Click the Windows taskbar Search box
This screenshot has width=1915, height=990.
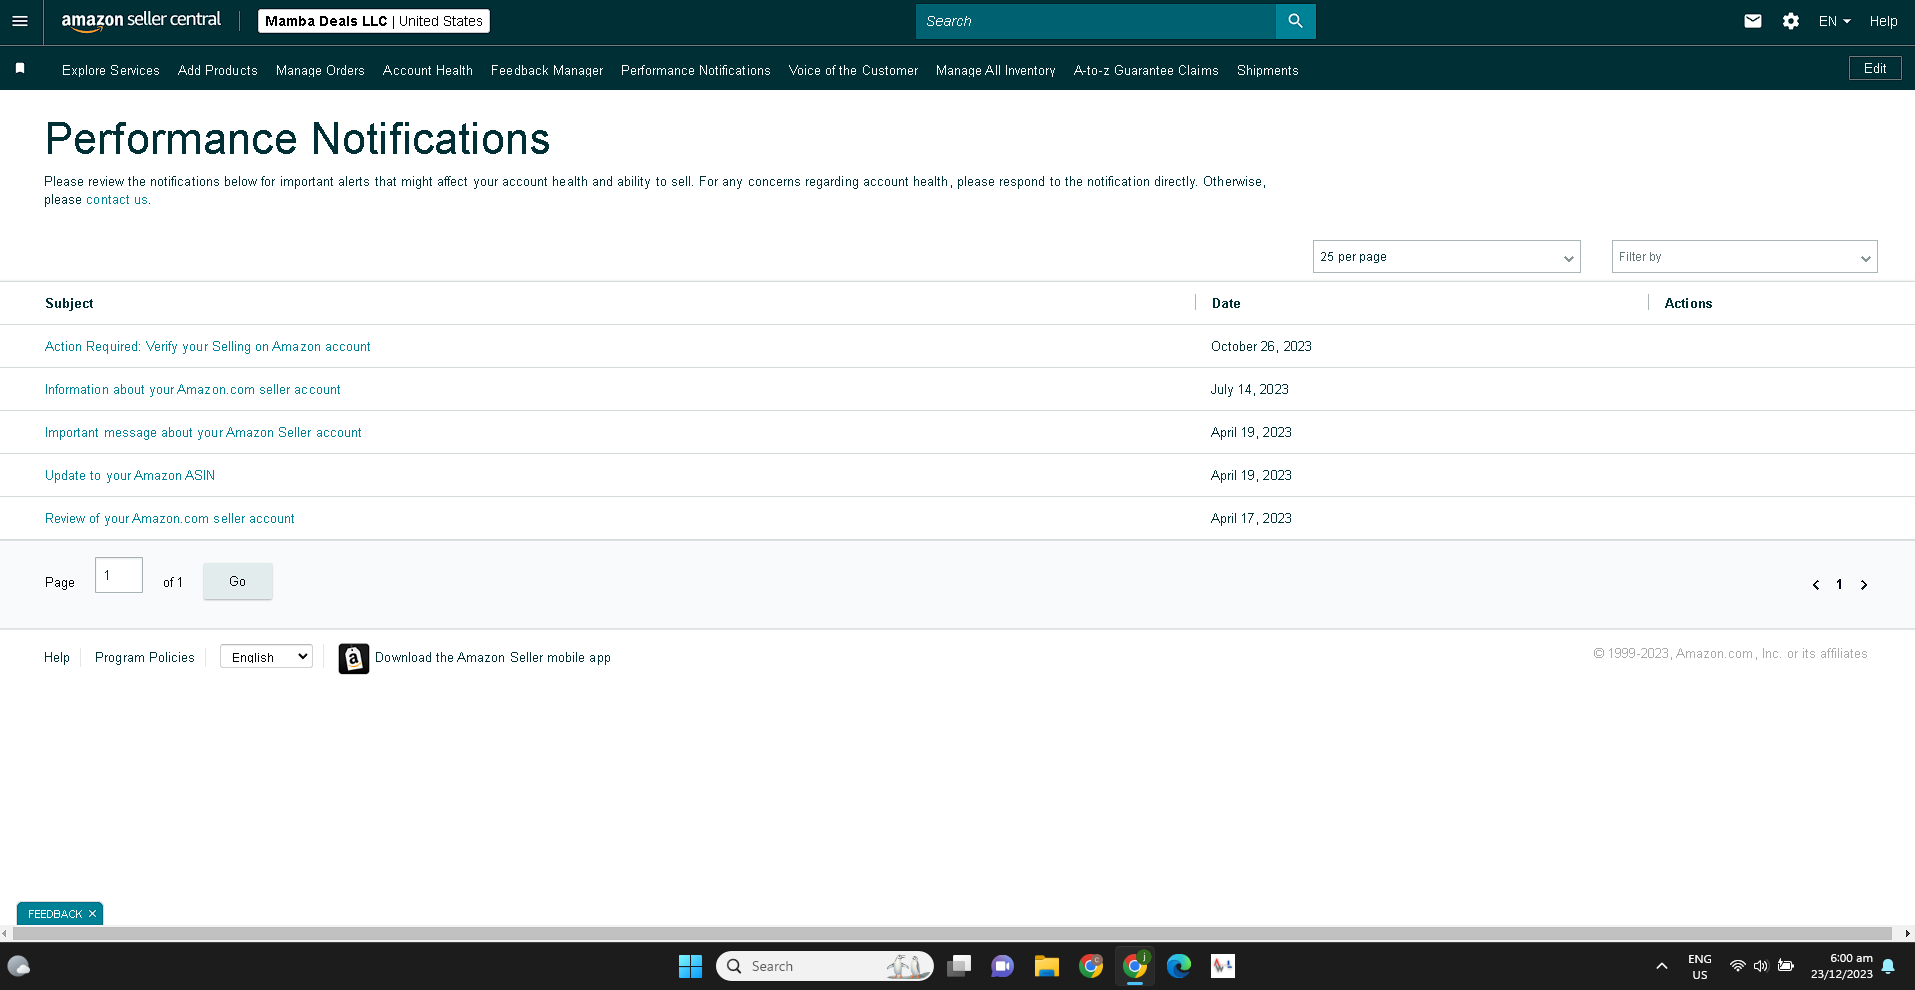point(825,966)
